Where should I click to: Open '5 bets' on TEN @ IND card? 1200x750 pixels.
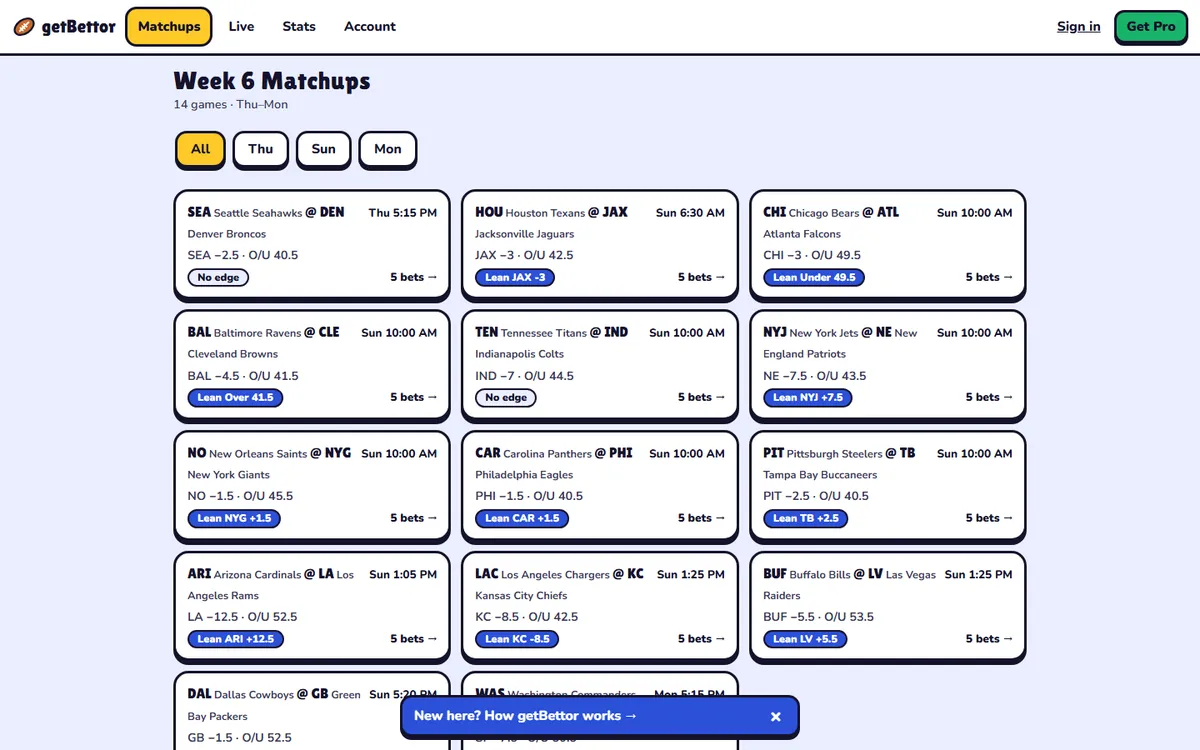[x=702, y=397]
